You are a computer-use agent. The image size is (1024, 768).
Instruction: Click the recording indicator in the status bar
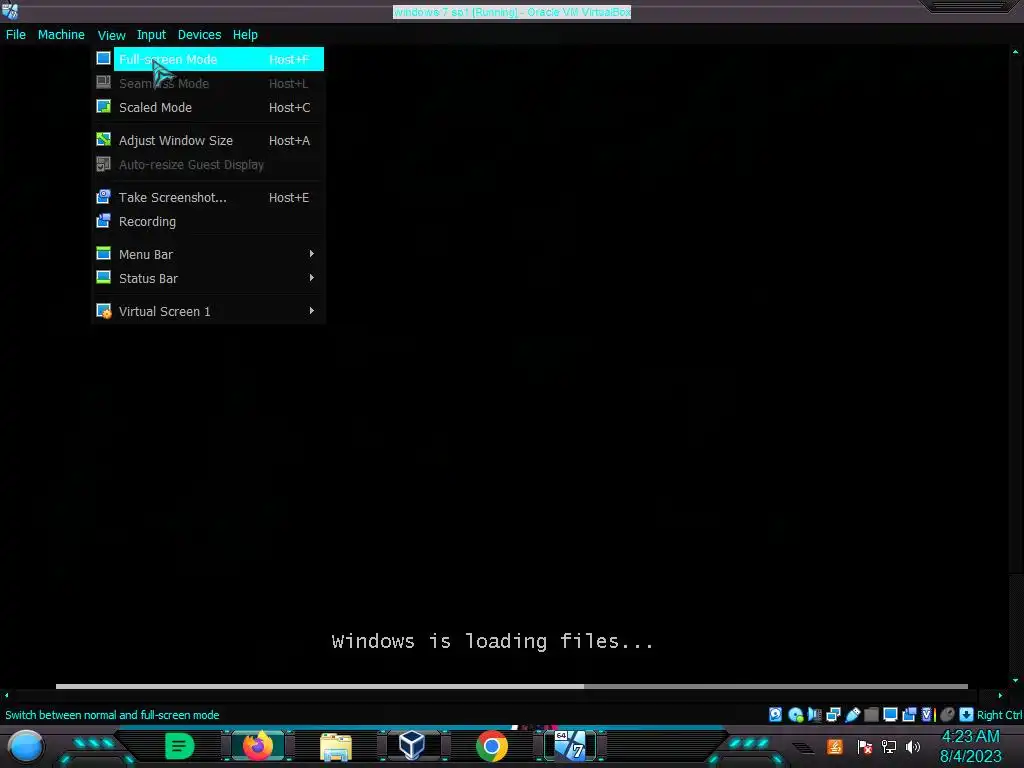pyautogui.click(x=909, y=714)
